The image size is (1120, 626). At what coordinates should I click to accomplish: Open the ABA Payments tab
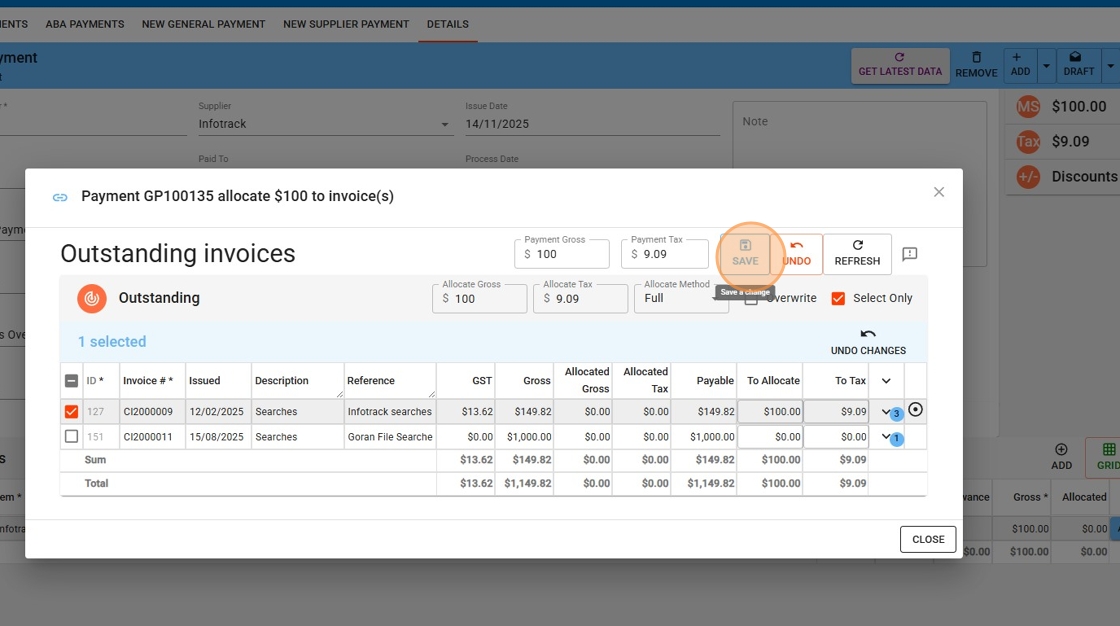pyautogui.click(x=85, y=24)
